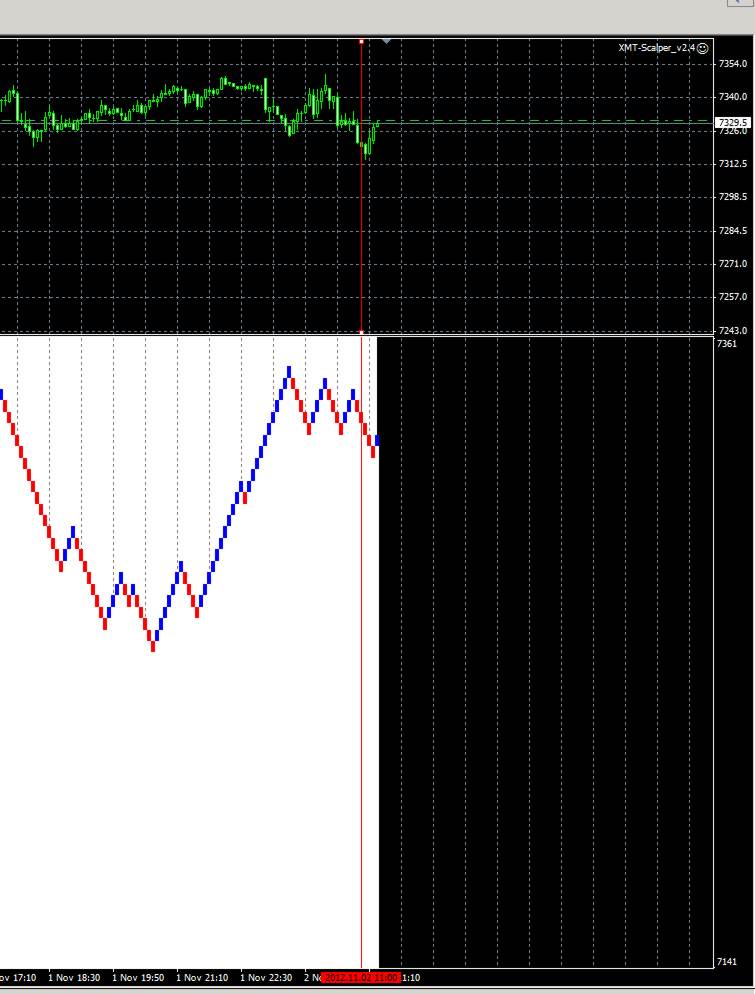755x994 pixels.
Task: Click the 1 Nov 19:50 time label
Action: [138, 978]
